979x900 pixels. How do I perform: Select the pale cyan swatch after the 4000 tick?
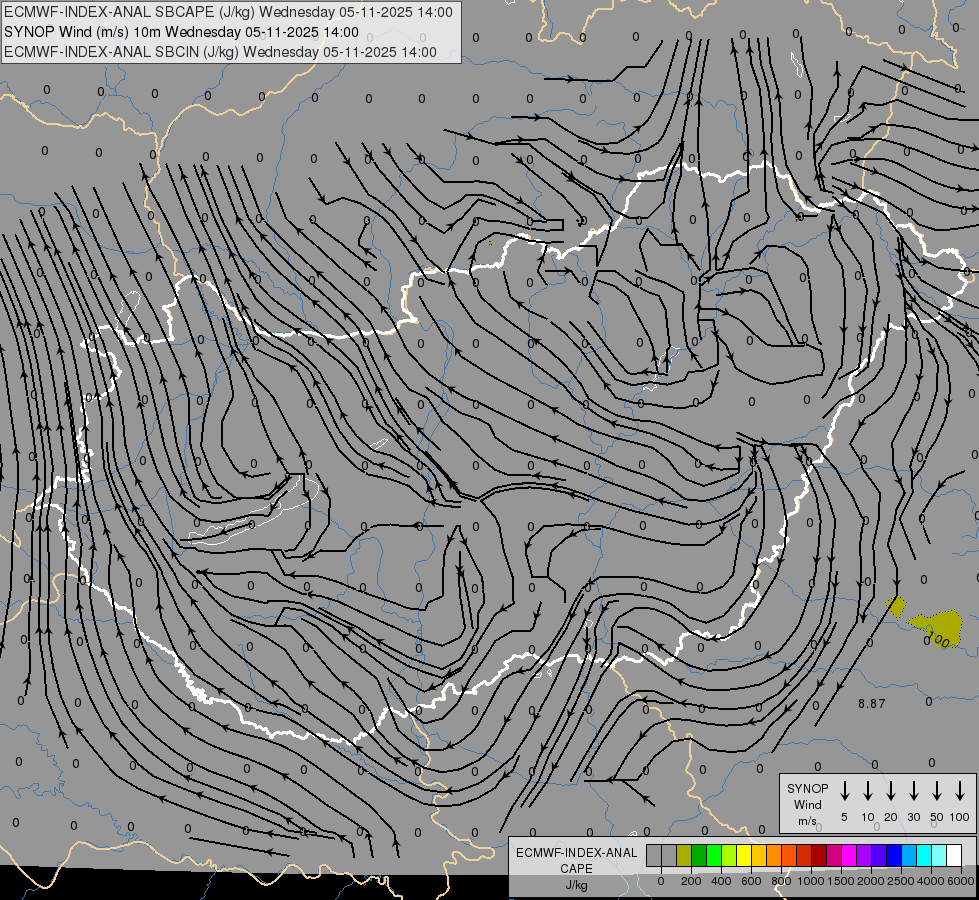point(939,855)
